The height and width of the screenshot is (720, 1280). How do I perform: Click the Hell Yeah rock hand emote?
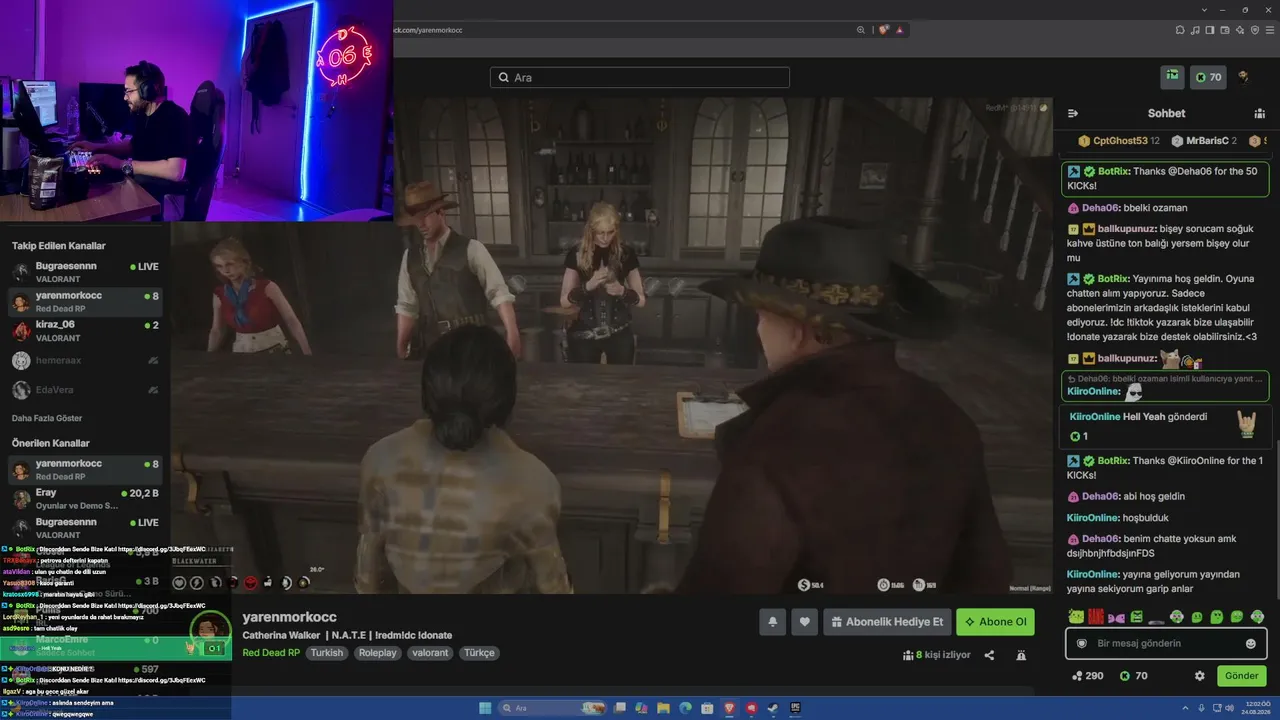tap(1246, 424)
